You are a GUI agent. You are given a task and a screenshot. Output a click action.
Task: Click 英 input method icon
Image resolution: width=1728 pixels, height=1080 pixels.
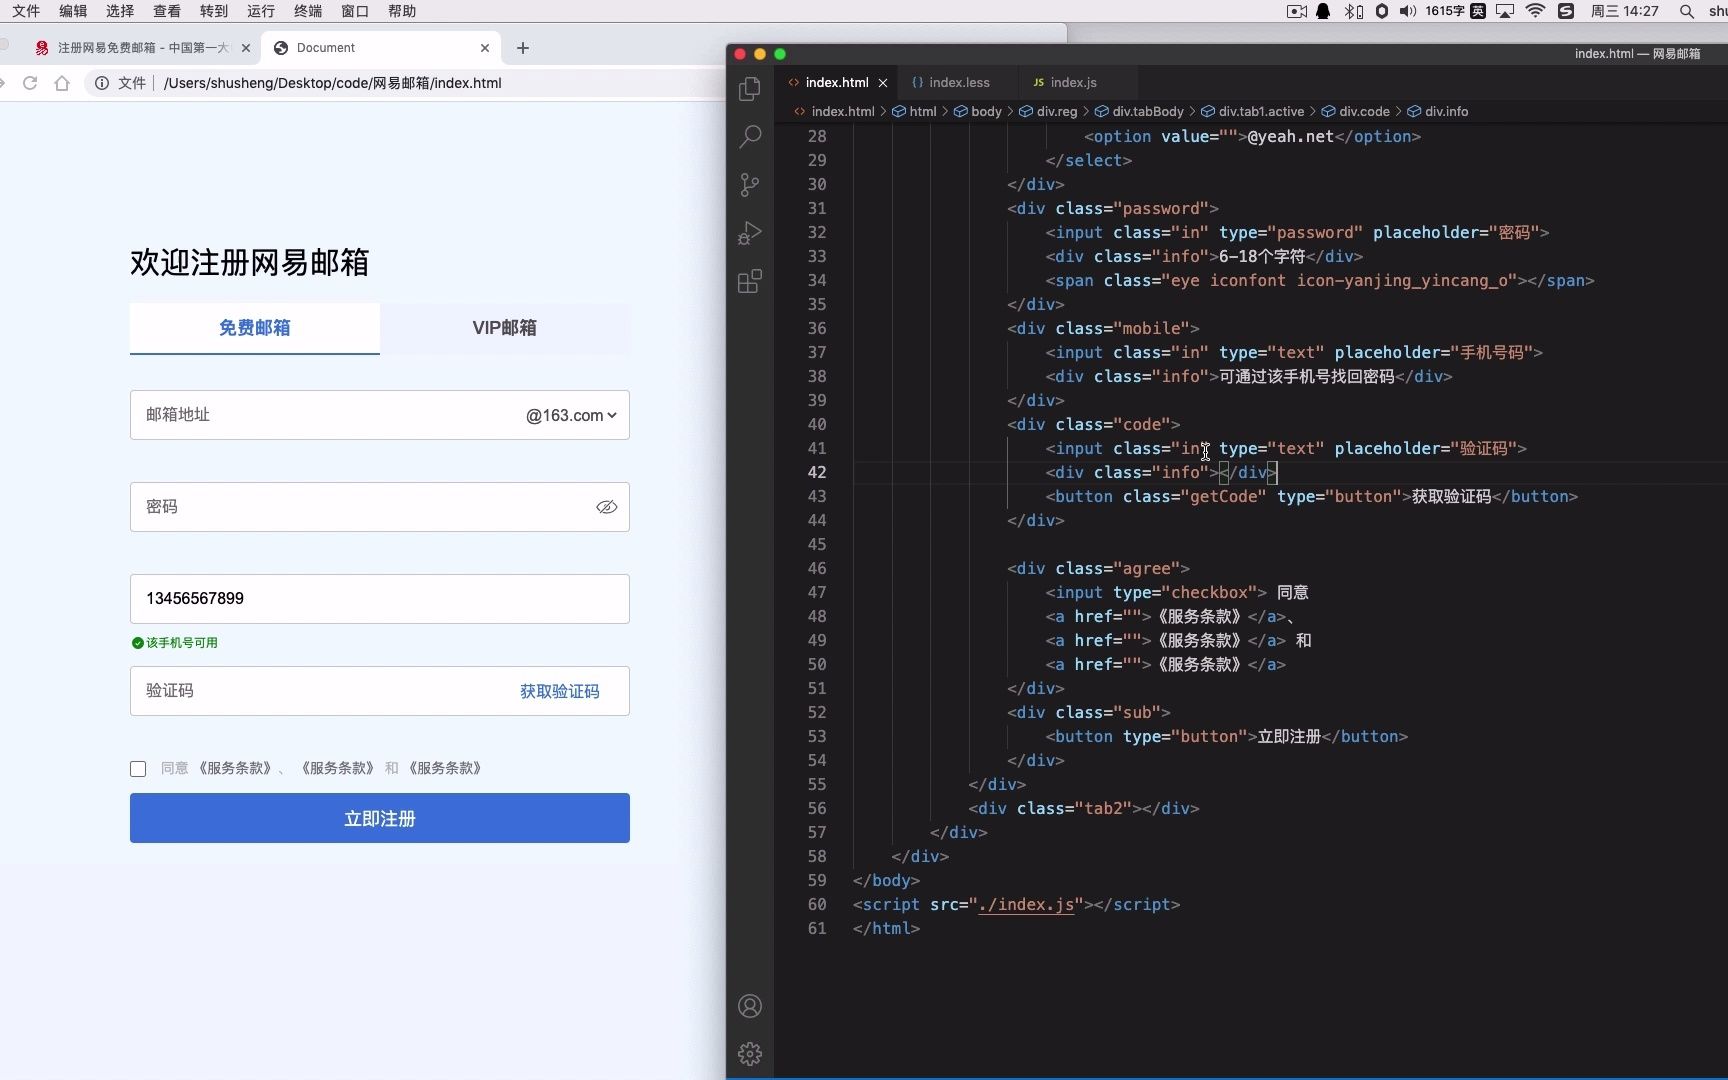coord(1477,11)
